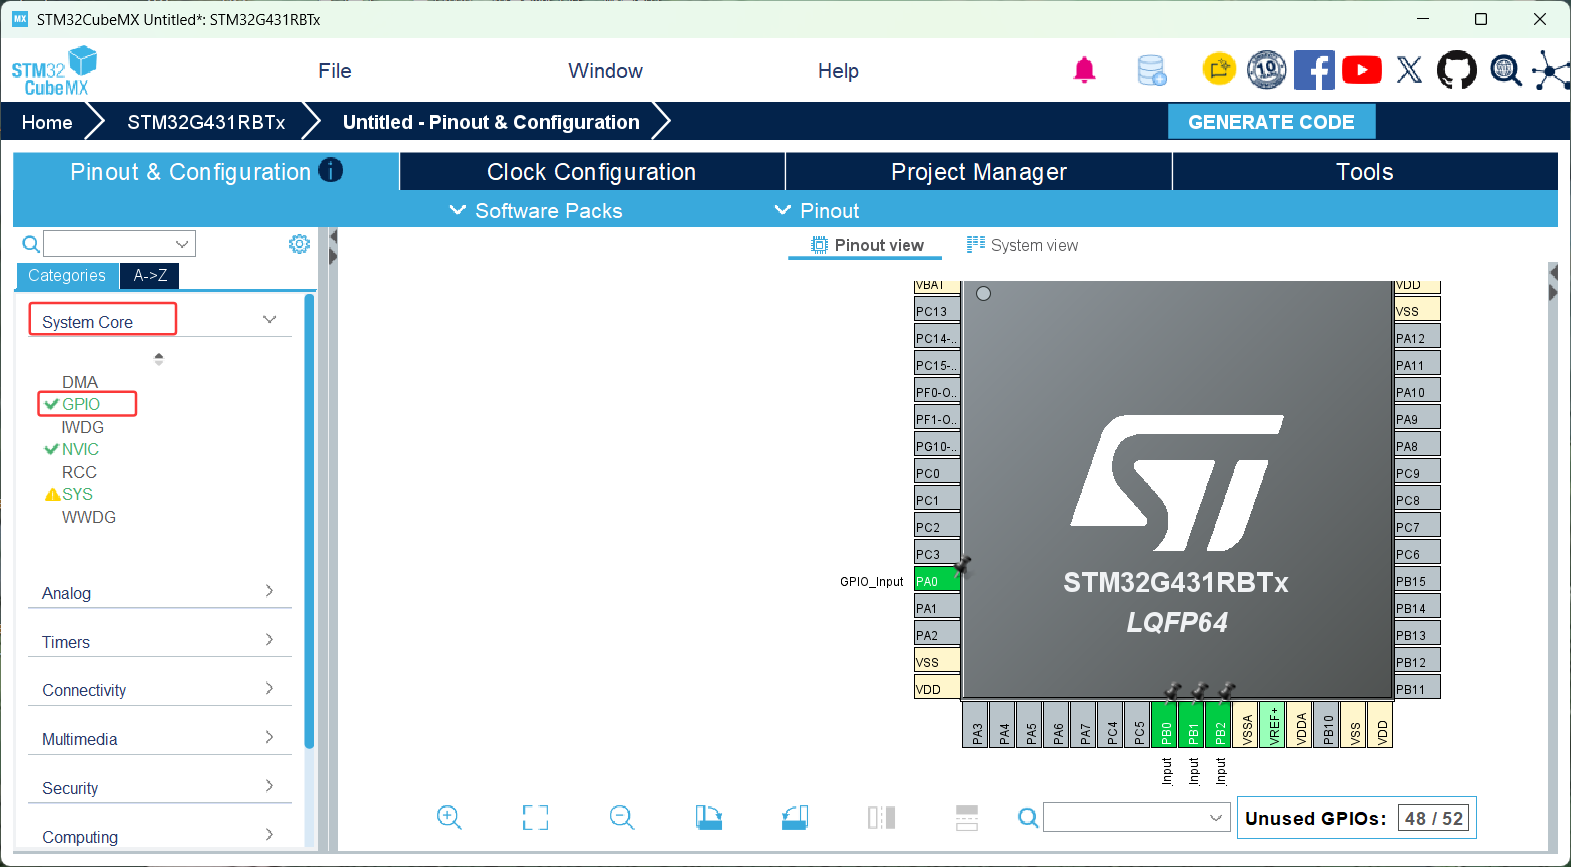Click the STM32G431RBTx breadcrumb
This screenshot has width=1571, height=867.
click(x=206, y=122)
